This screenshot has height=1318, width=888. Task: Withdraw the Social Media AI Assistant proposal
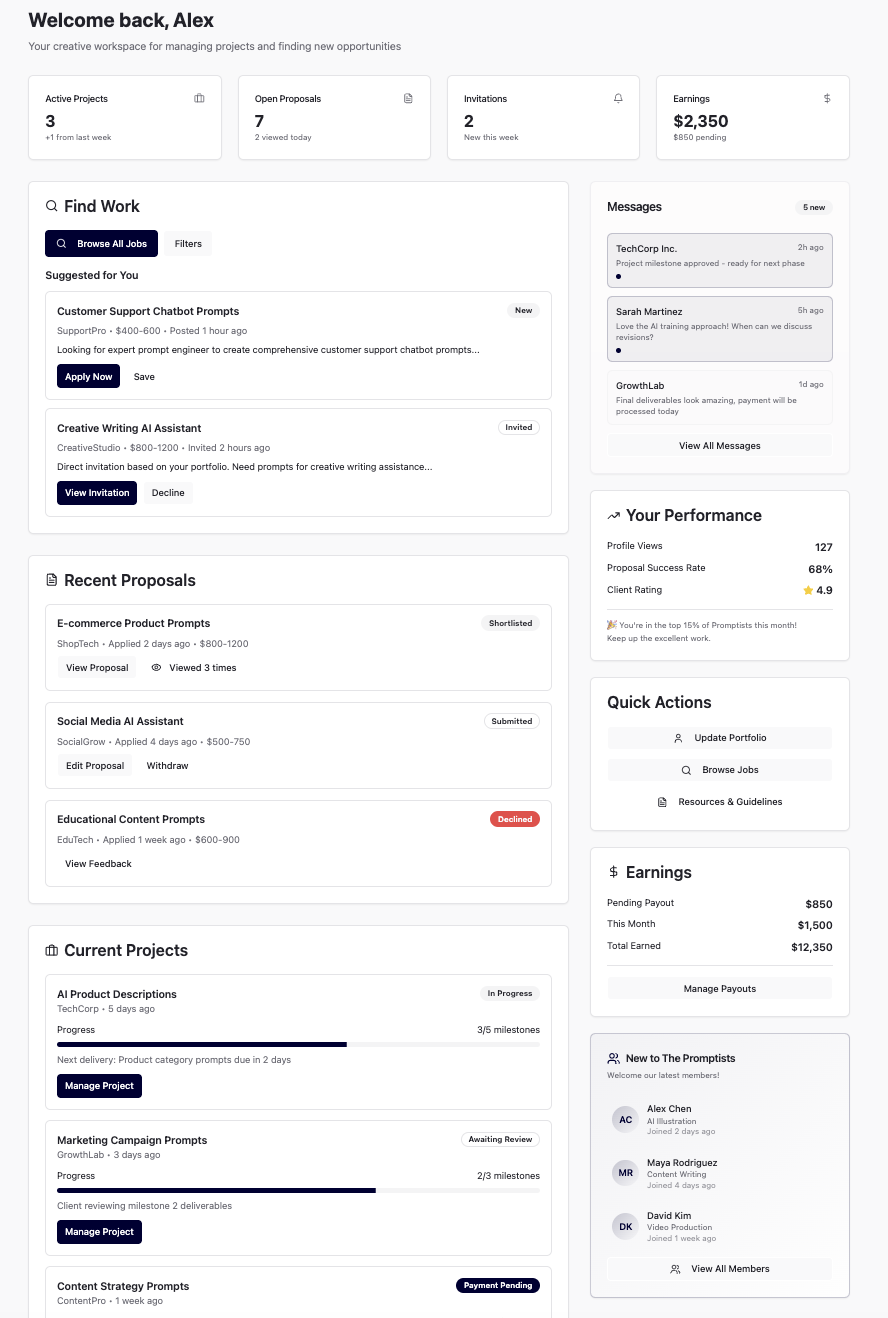(x=167, y=765)
